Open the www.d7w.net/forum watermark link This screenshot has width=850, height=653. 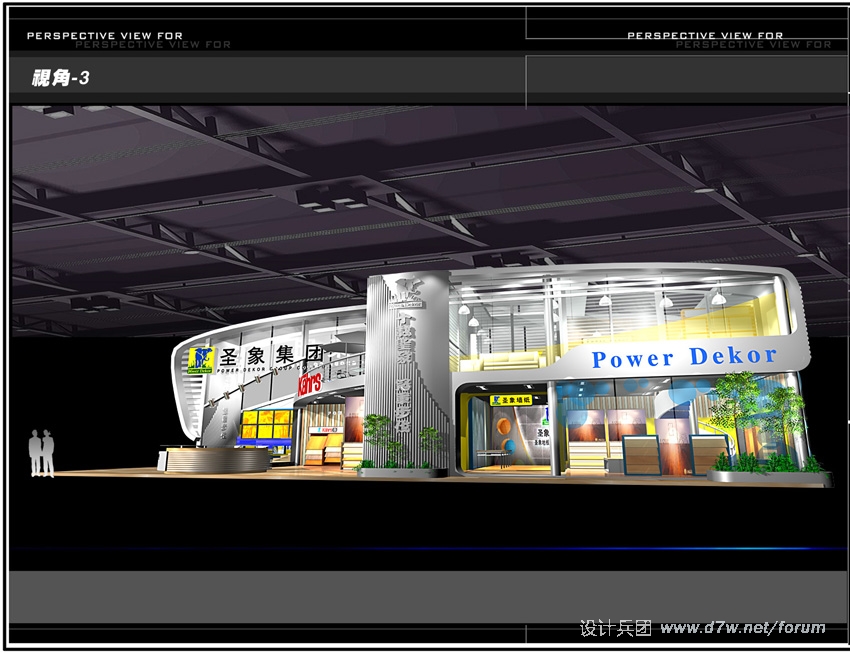(x=742, y=628)
